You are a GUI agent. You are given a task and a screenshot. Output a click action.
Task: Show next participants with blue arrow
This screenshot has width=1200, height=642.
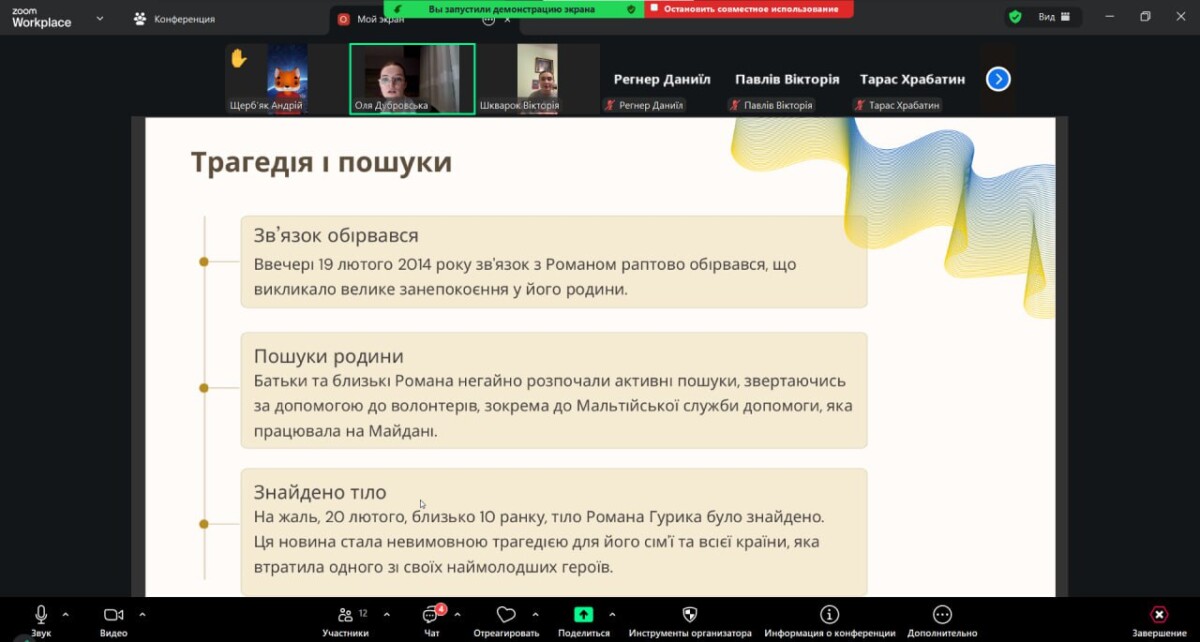(998, 79)
